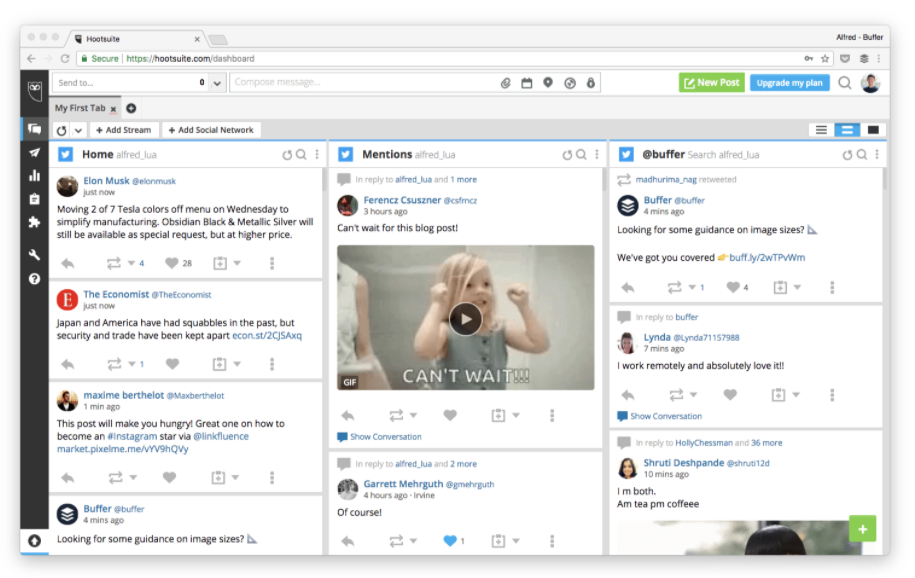Like the Elon Musk tweet
The image size is (915, 578).
click(x=172, y=263)
